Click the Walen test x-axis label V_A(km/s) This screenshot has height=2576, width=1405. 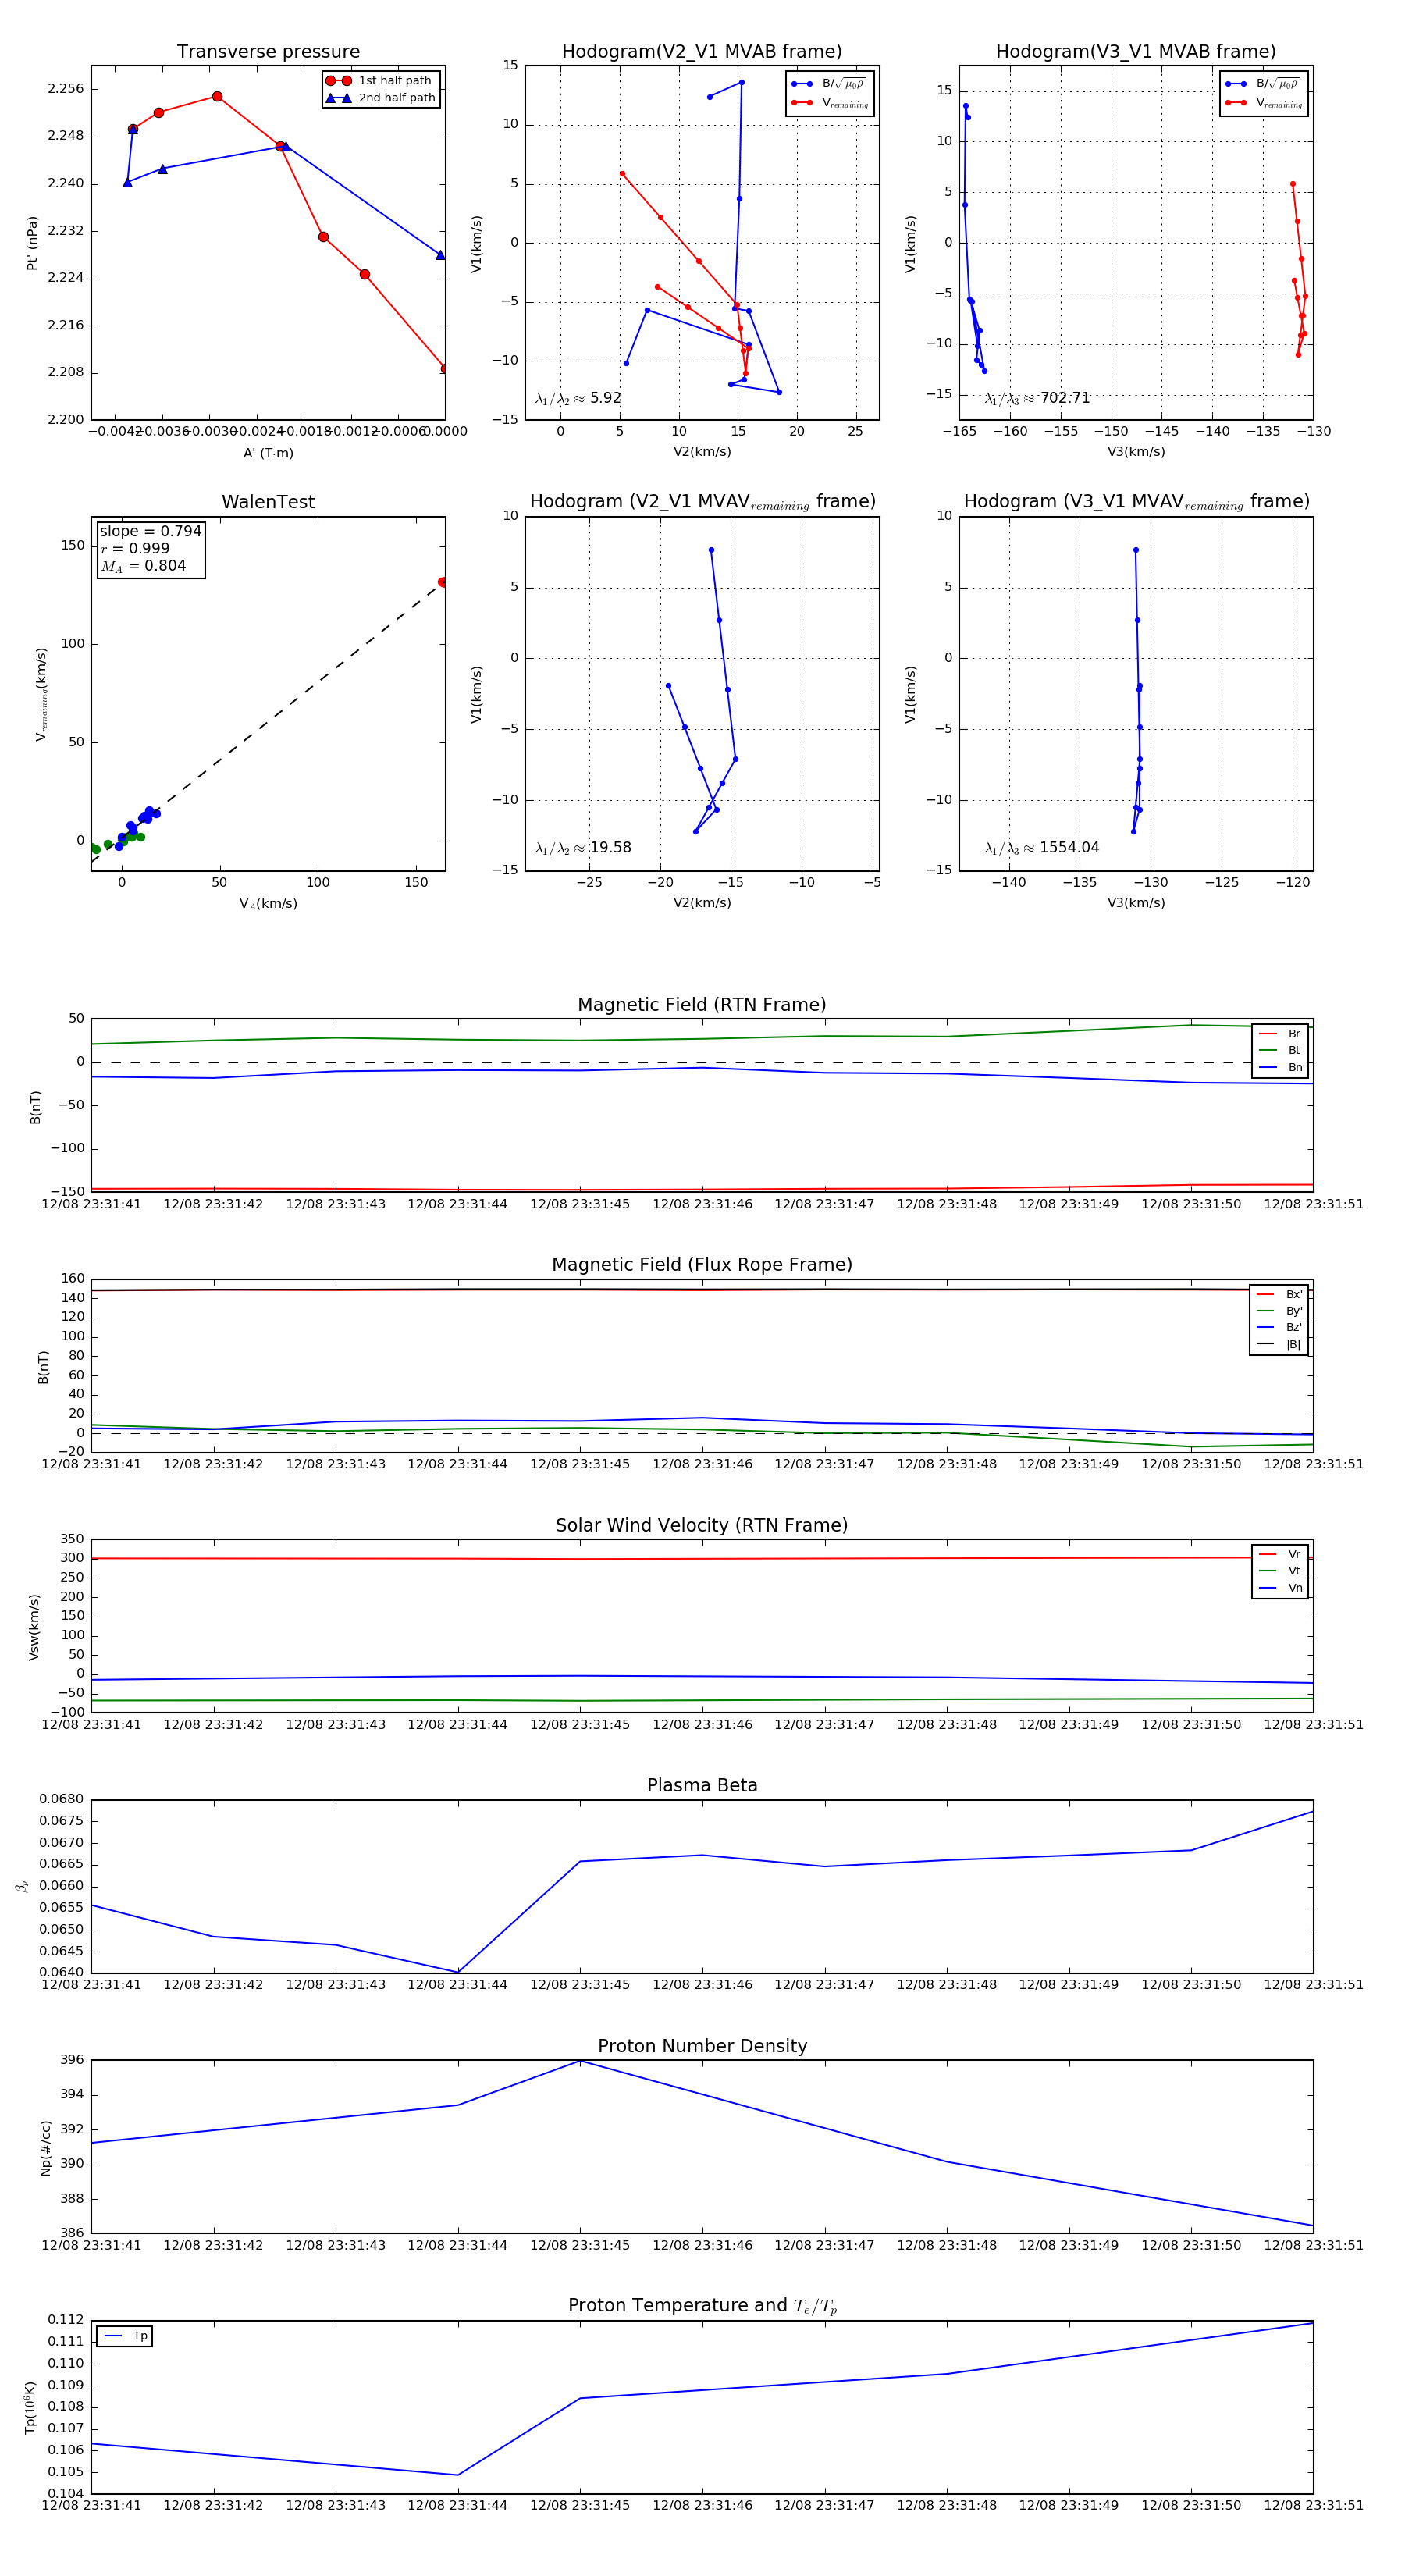pos(268,904)
